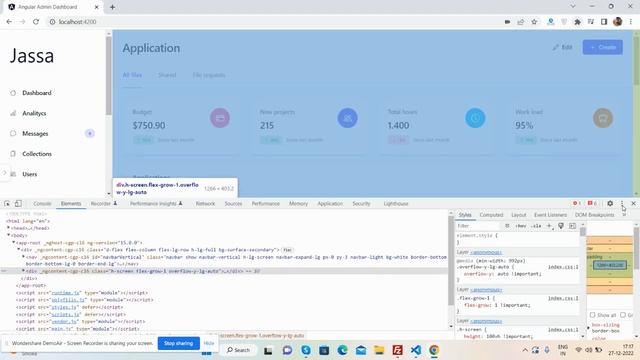
Task: Reload the page in Chrome
Action: coord(36,22)
